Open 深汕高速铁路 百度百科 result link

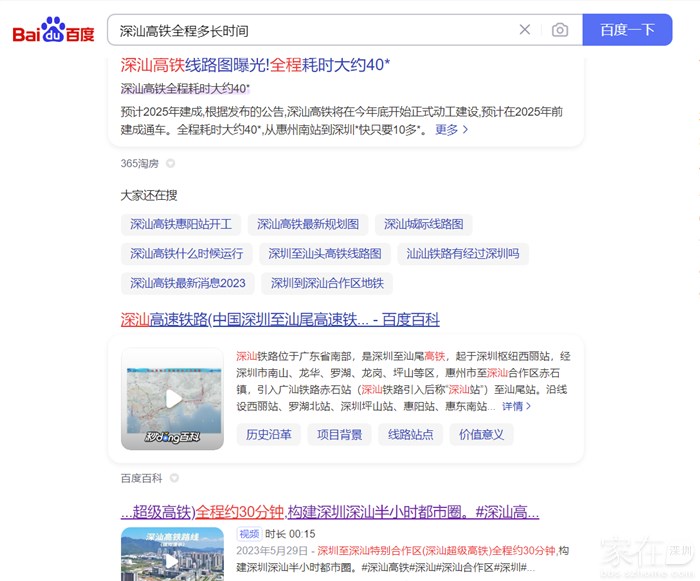pyautogui.click(x=280, y=320)
